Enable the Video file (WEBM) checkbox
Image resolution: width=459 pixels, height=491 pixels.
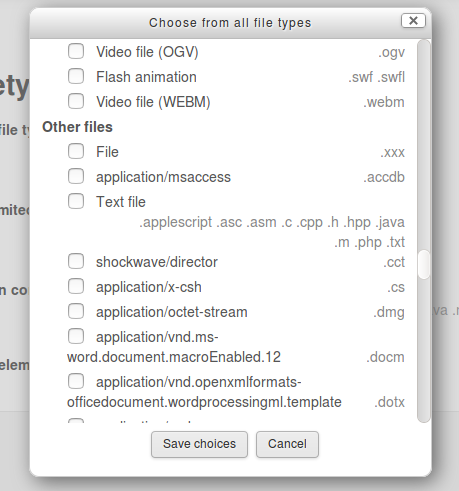tap(76, 101)
